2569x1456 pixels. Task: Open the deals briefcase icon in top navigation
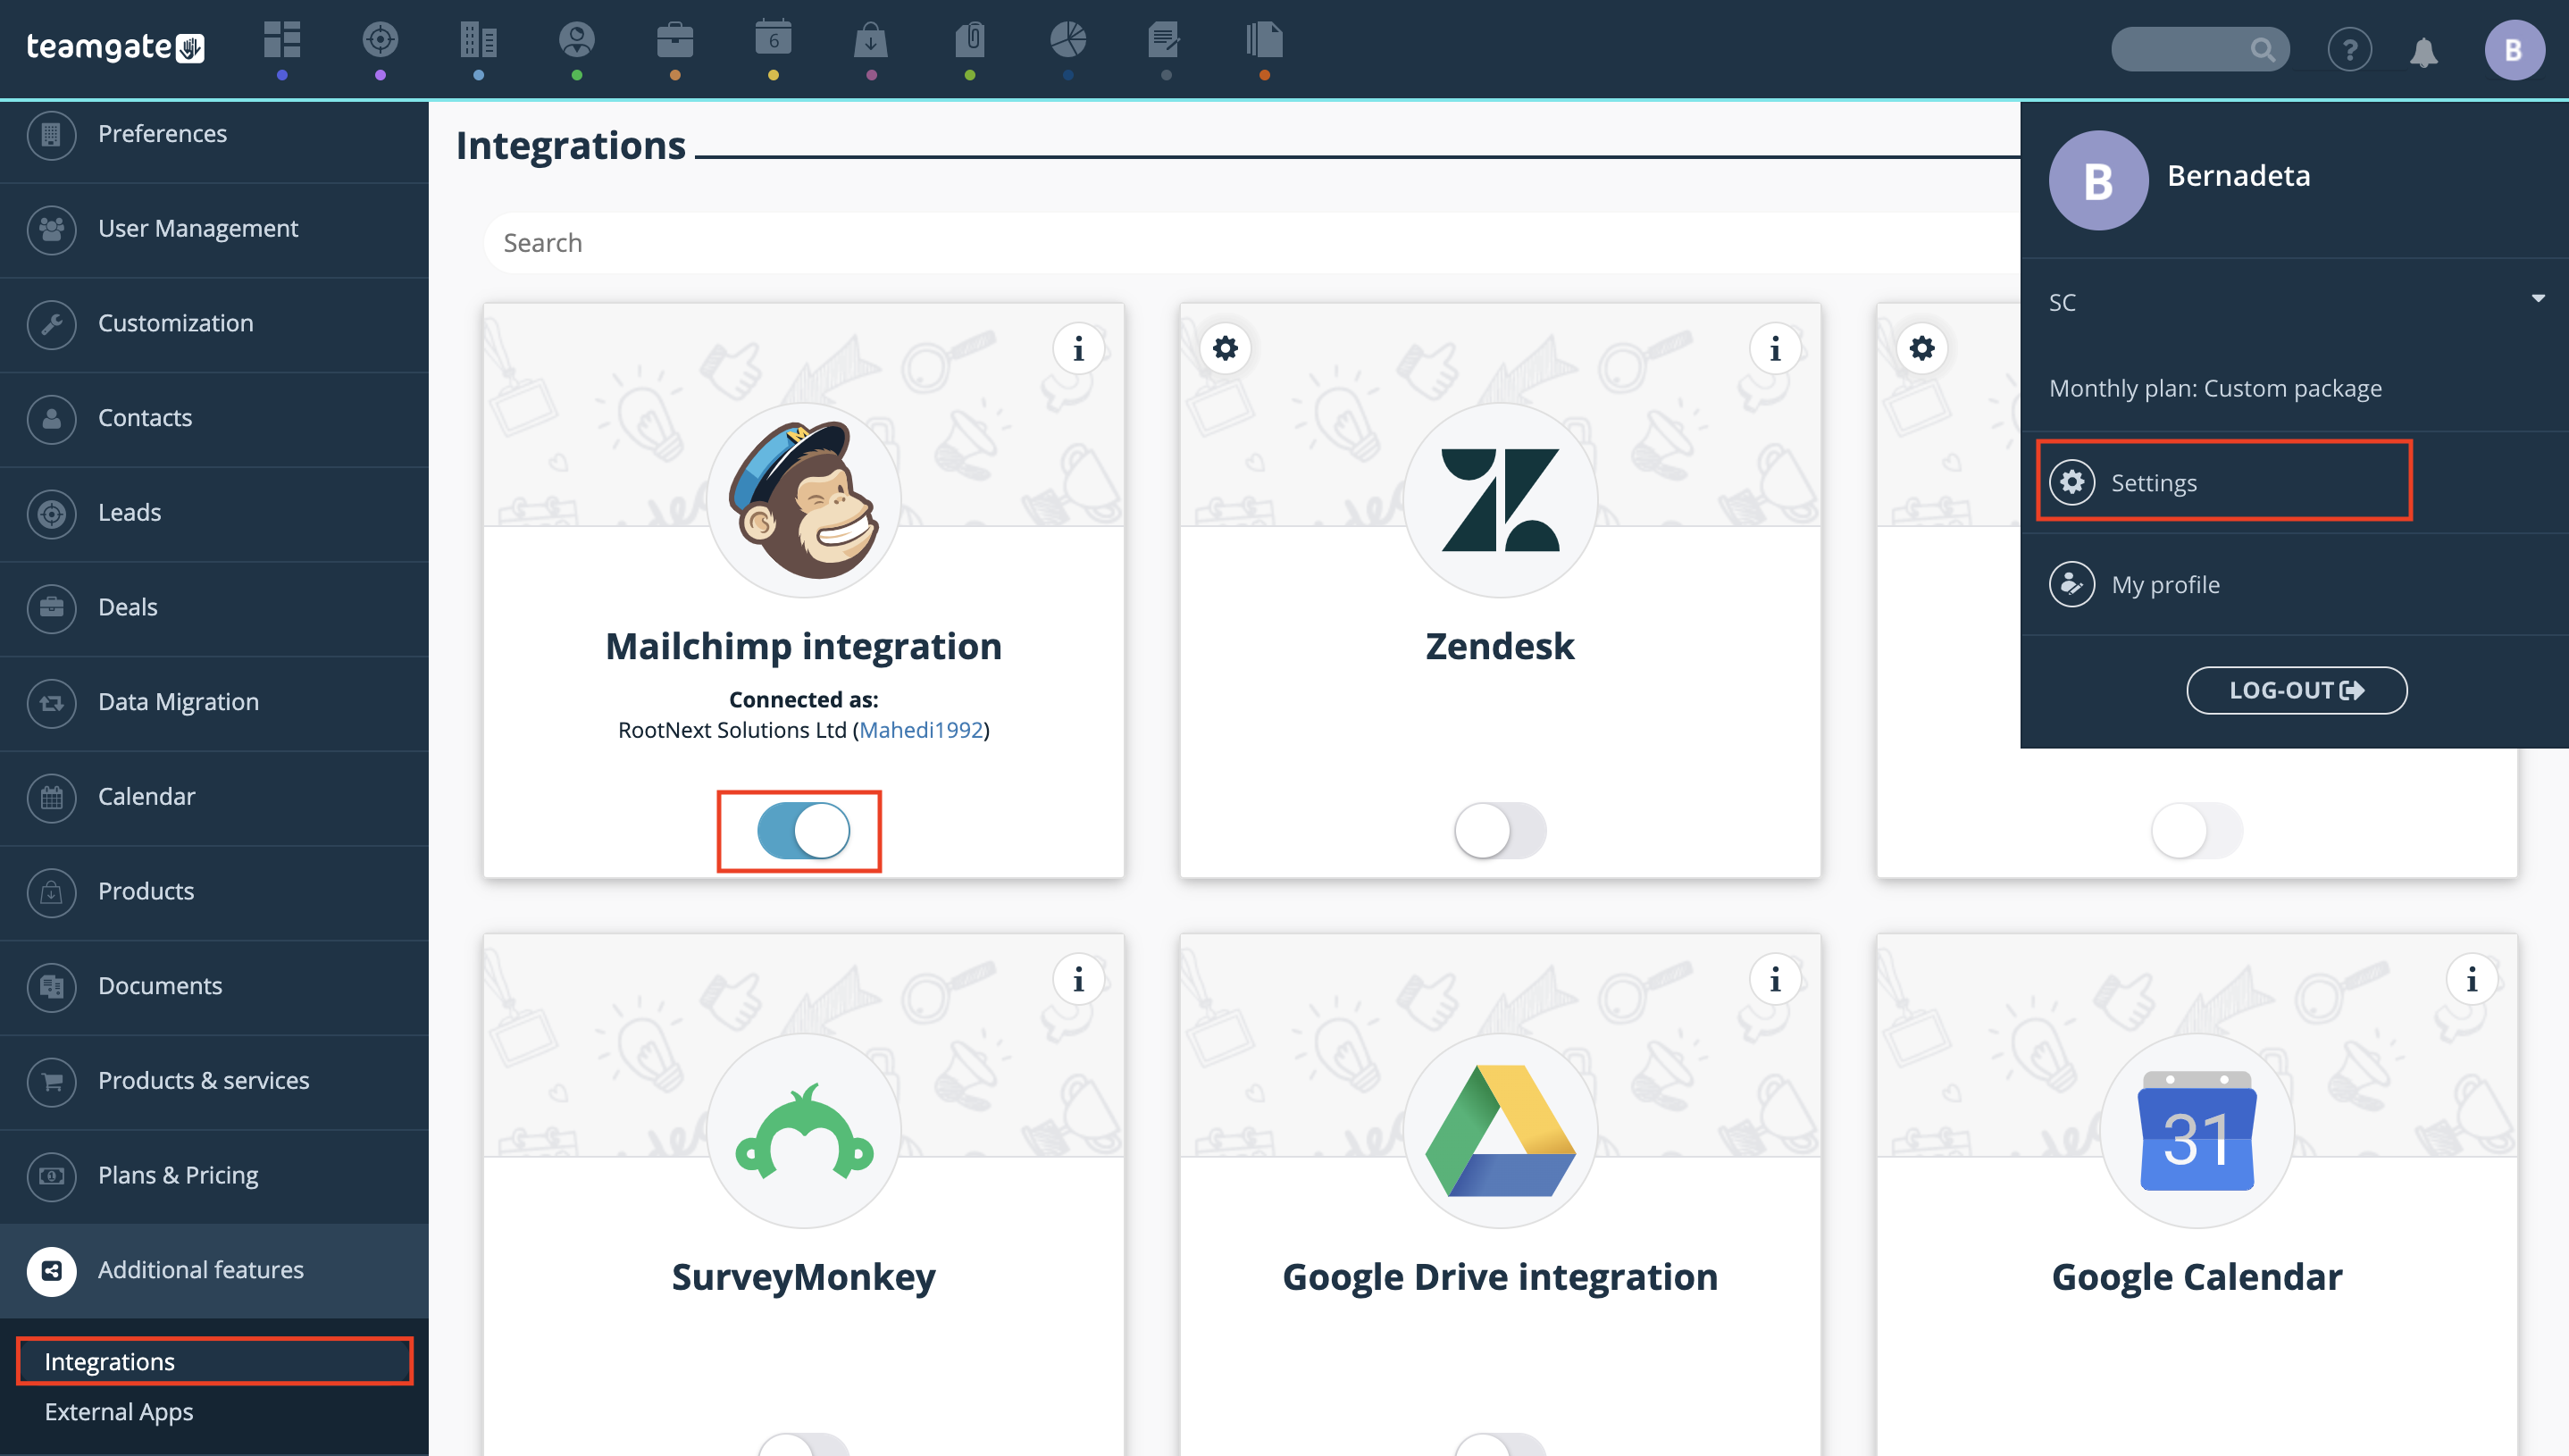point(675,40)
